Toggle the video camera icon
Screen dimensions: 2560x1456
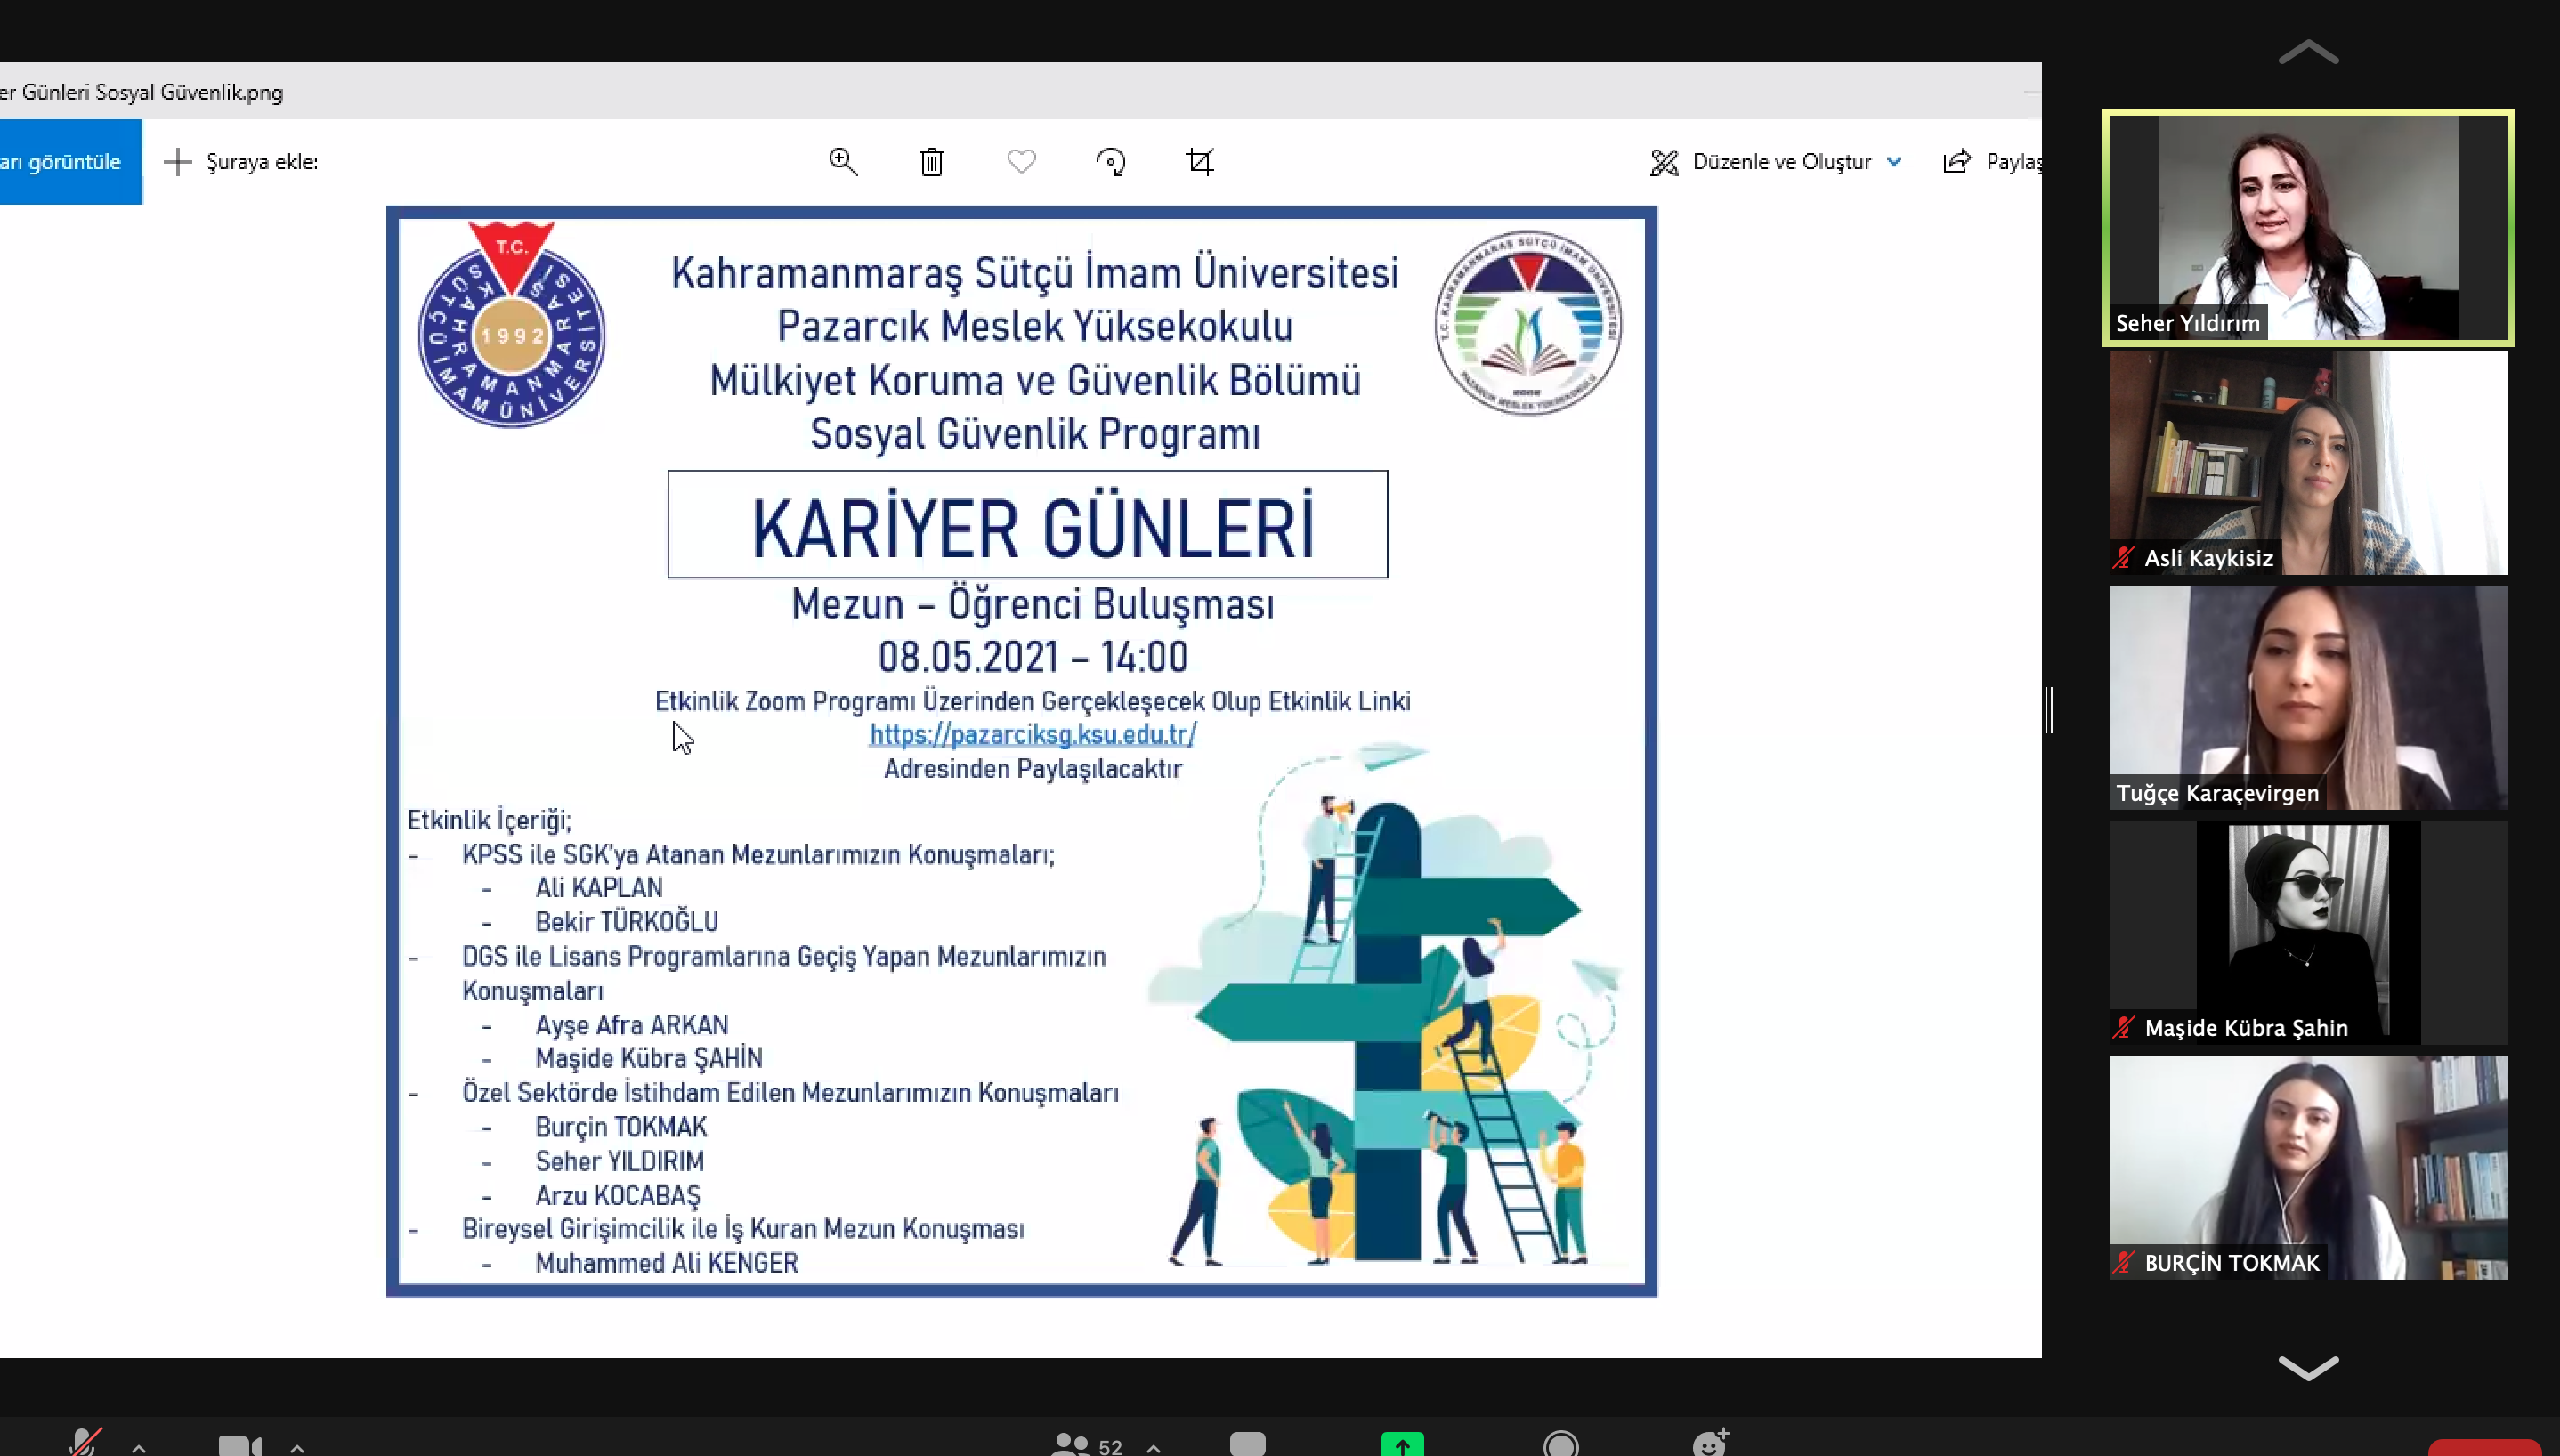pyautogui.click(x=239, y=1445)
